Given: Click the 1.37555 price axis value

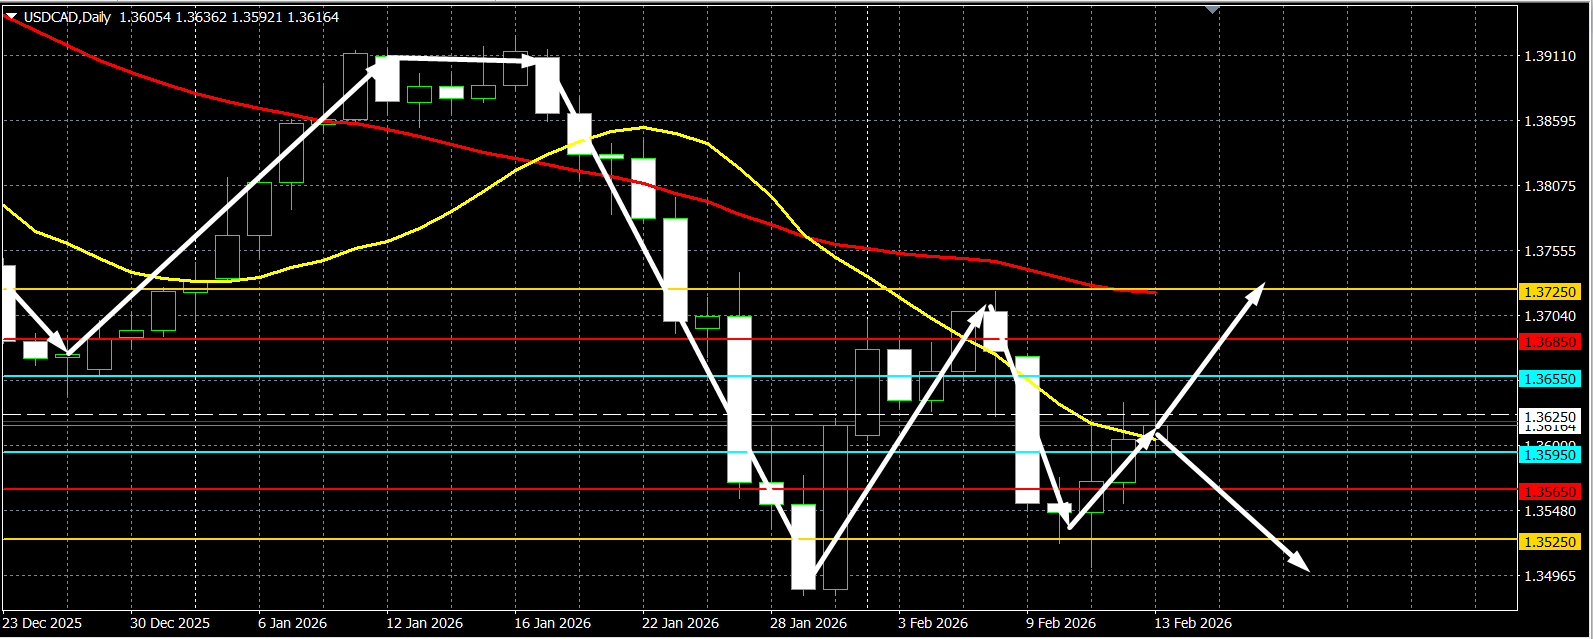Looking at the screenshot, I should point(1550,251).
